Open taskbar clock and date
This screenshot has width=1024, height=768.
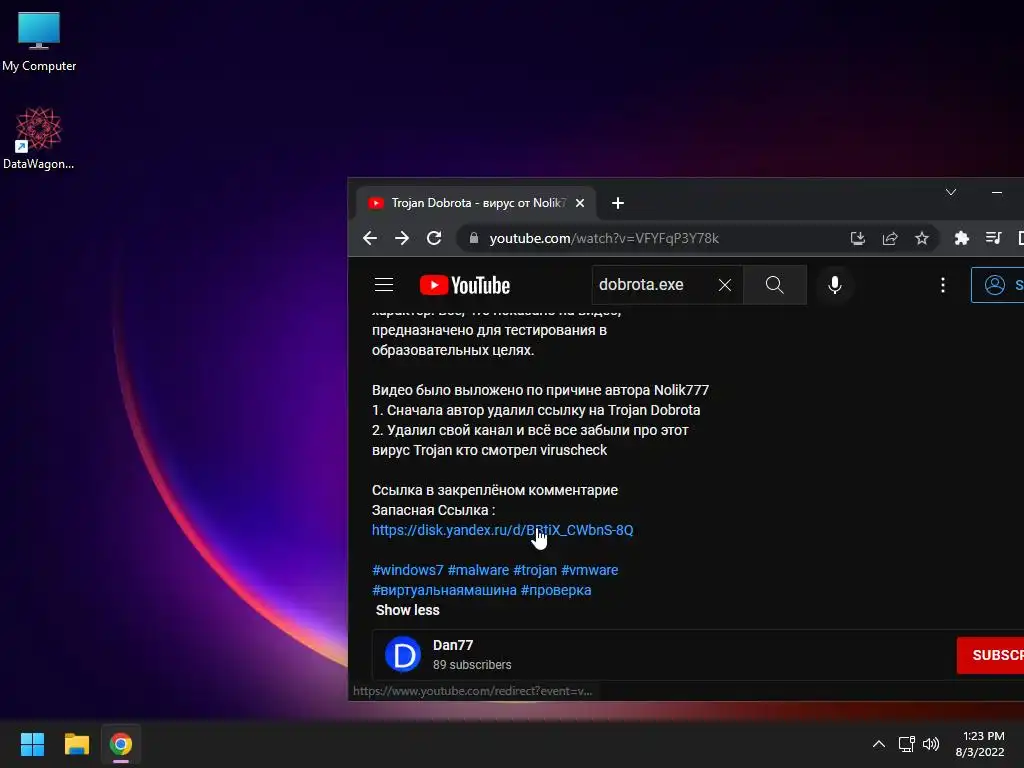[980, 744]
